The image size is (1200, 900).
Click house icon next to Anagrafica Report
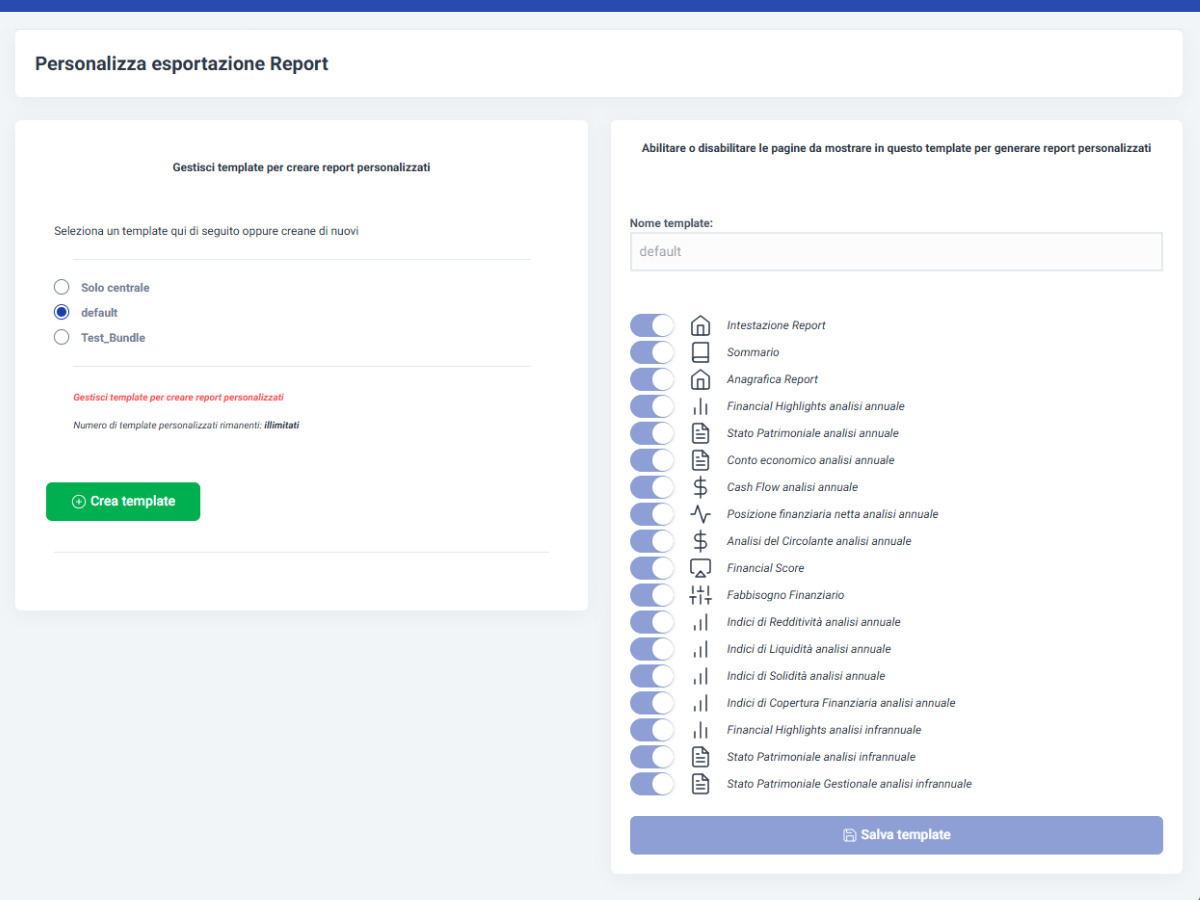[x=700, y=379]
